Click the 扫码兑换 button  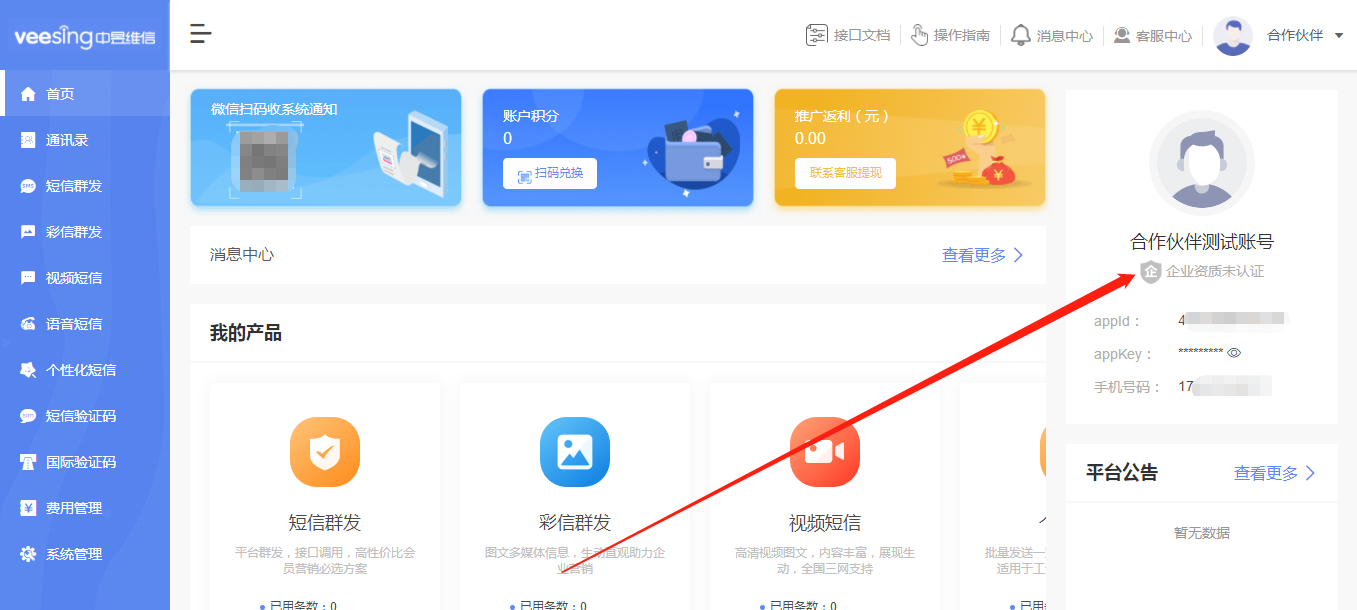click(x=549, y=173)
